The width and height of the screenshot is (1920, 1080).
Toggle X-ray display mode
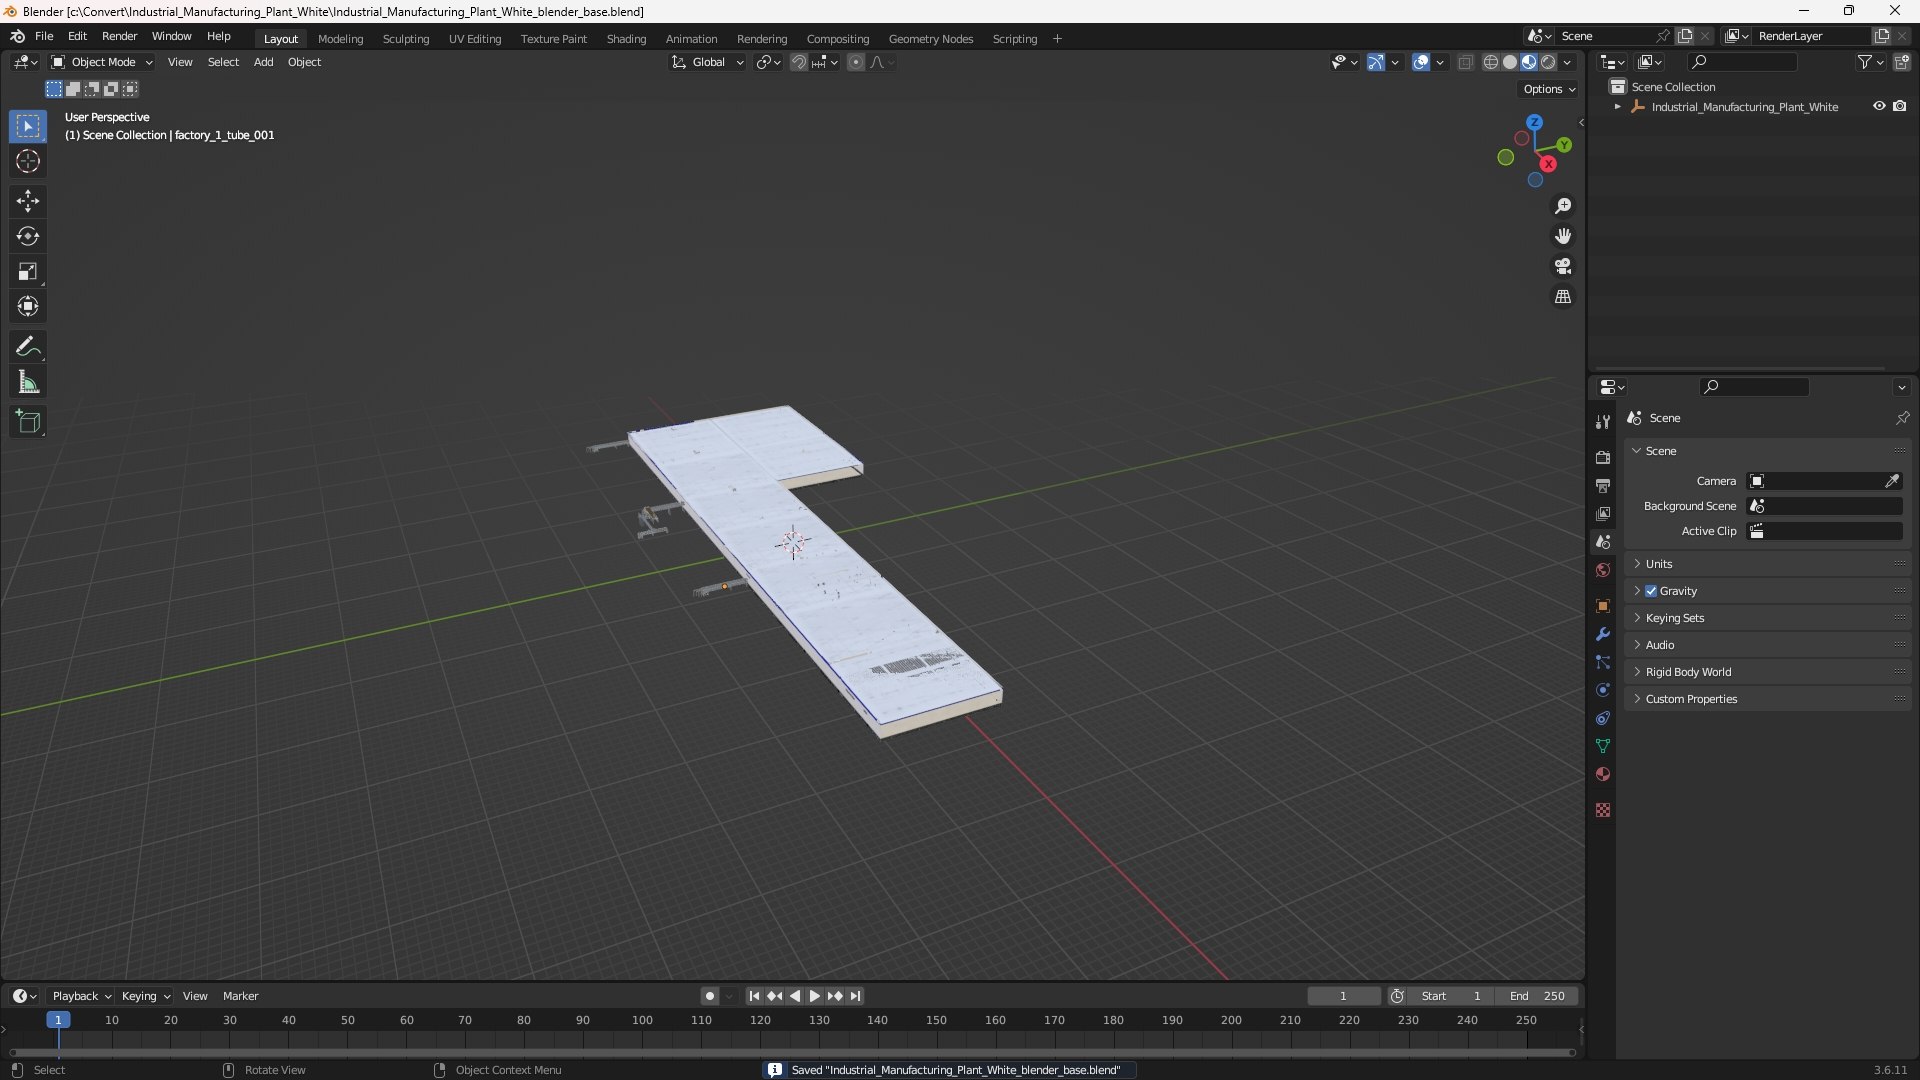pos(1465,62)
